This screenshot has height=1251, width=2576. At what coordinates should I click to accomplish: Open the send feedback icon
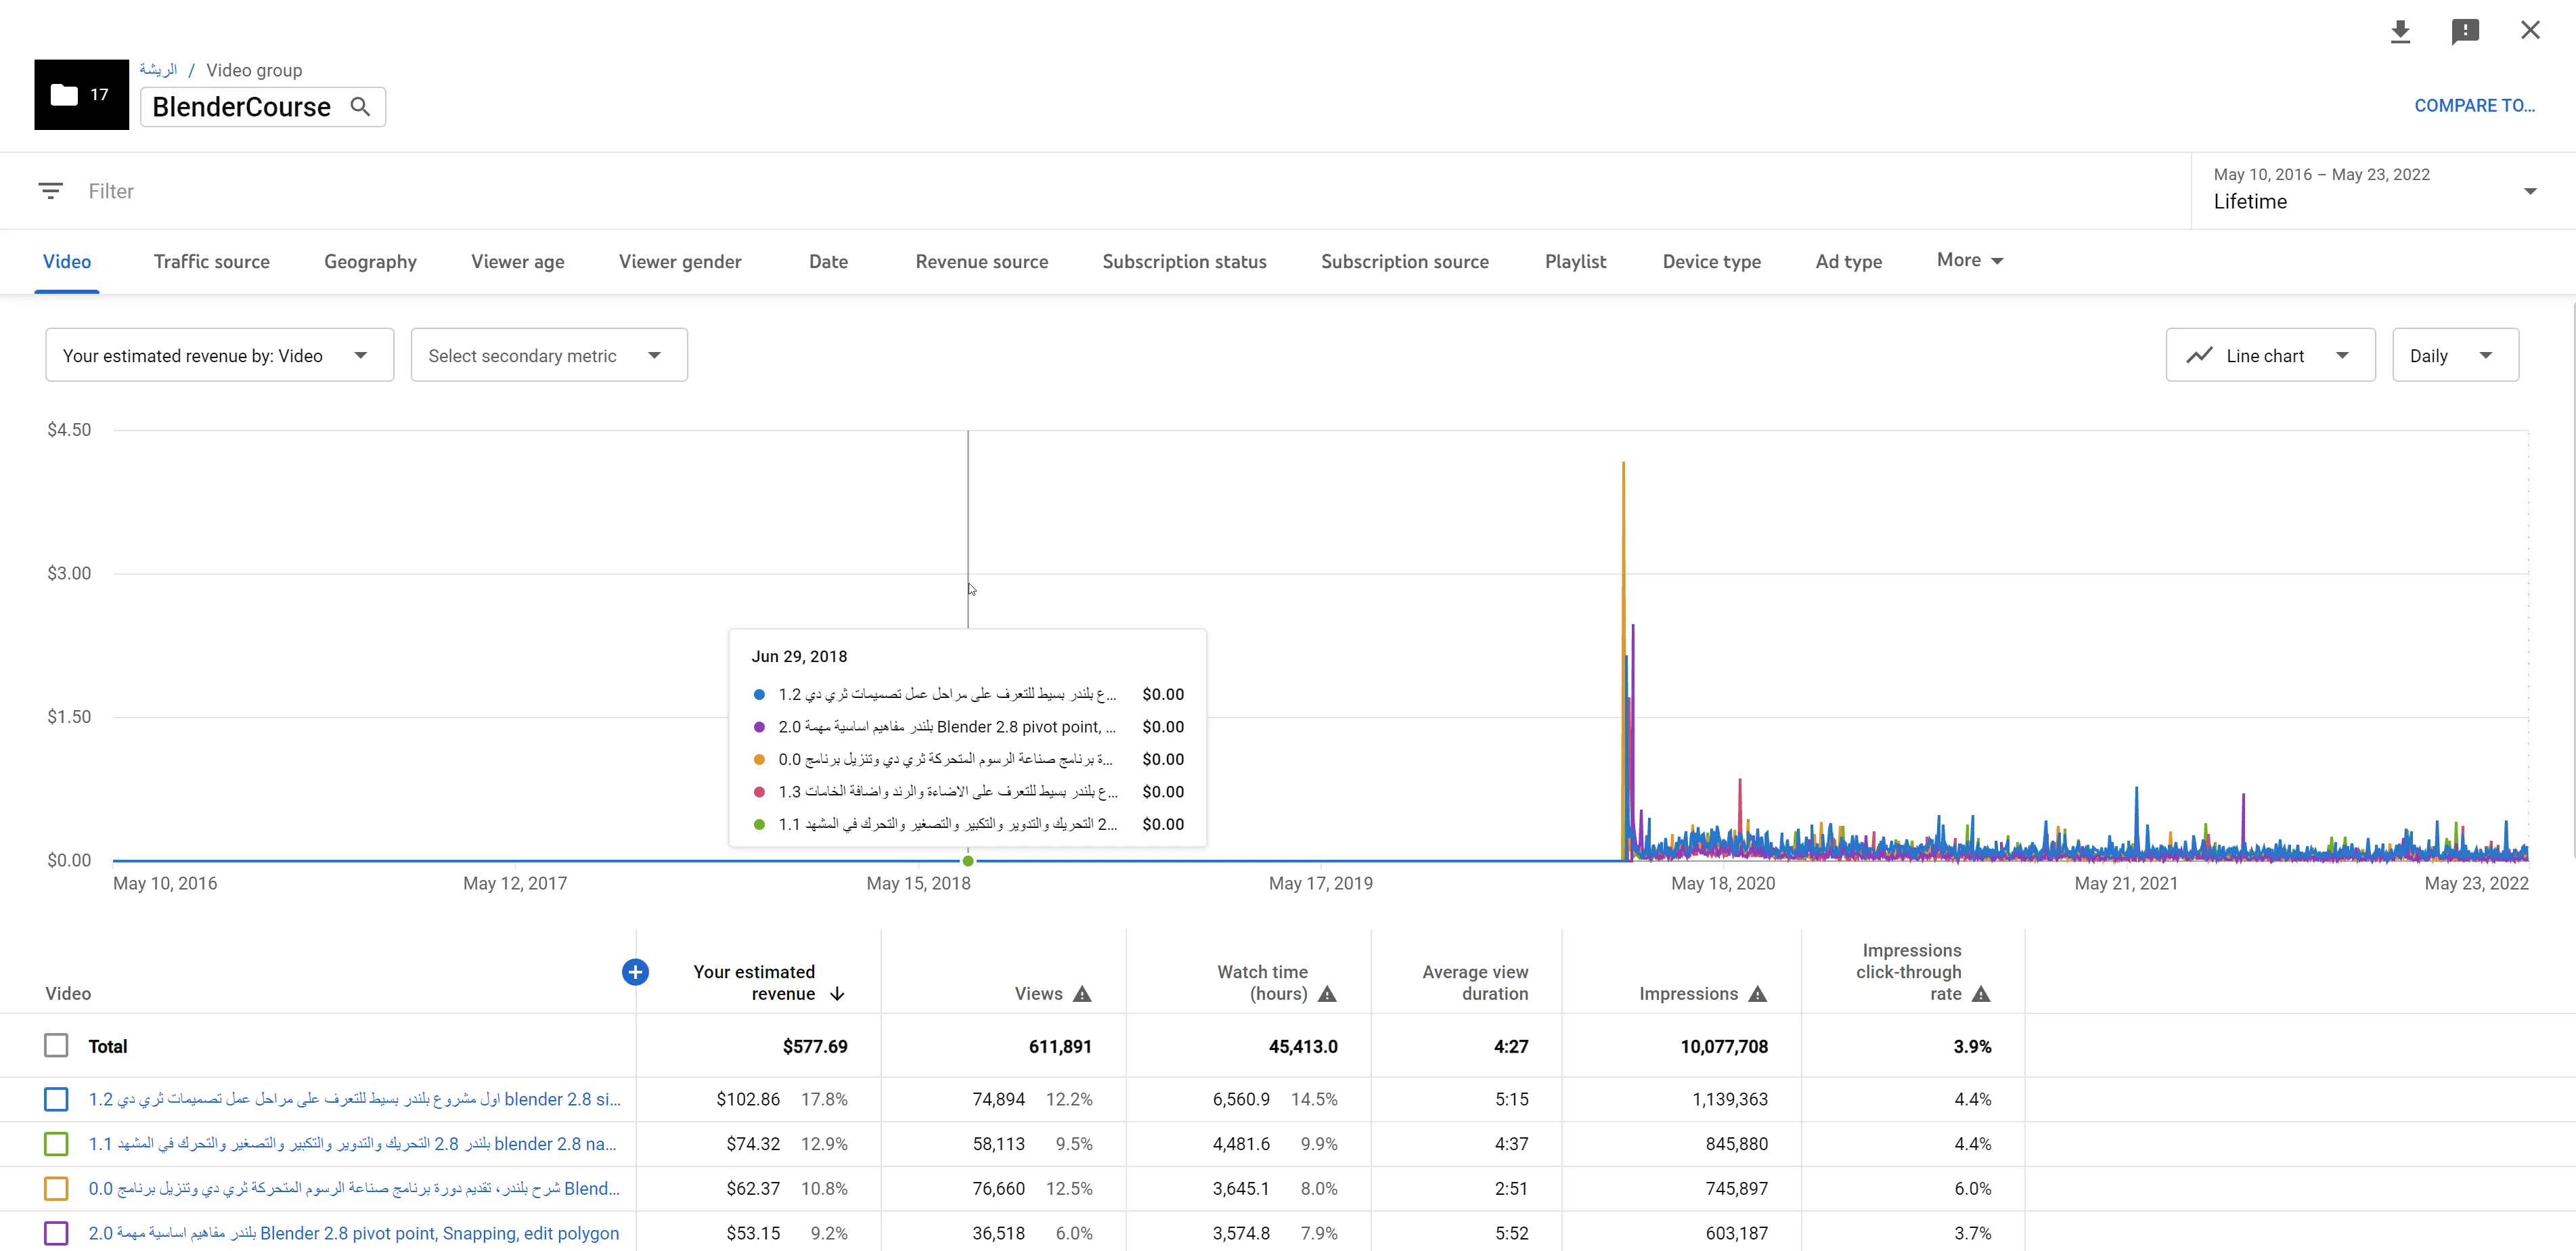2465,32
